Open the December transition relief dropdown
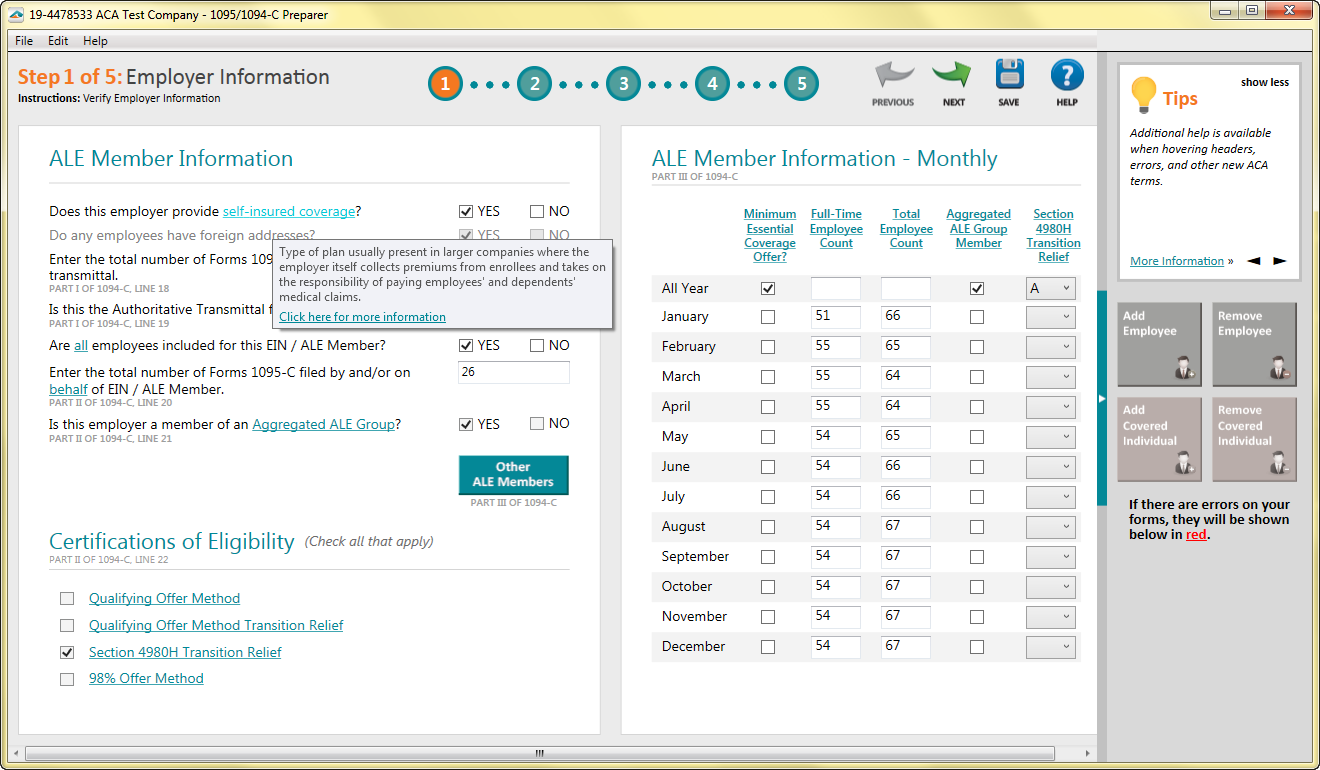This screenshot has width=1320, height=770. point(1050,646)
